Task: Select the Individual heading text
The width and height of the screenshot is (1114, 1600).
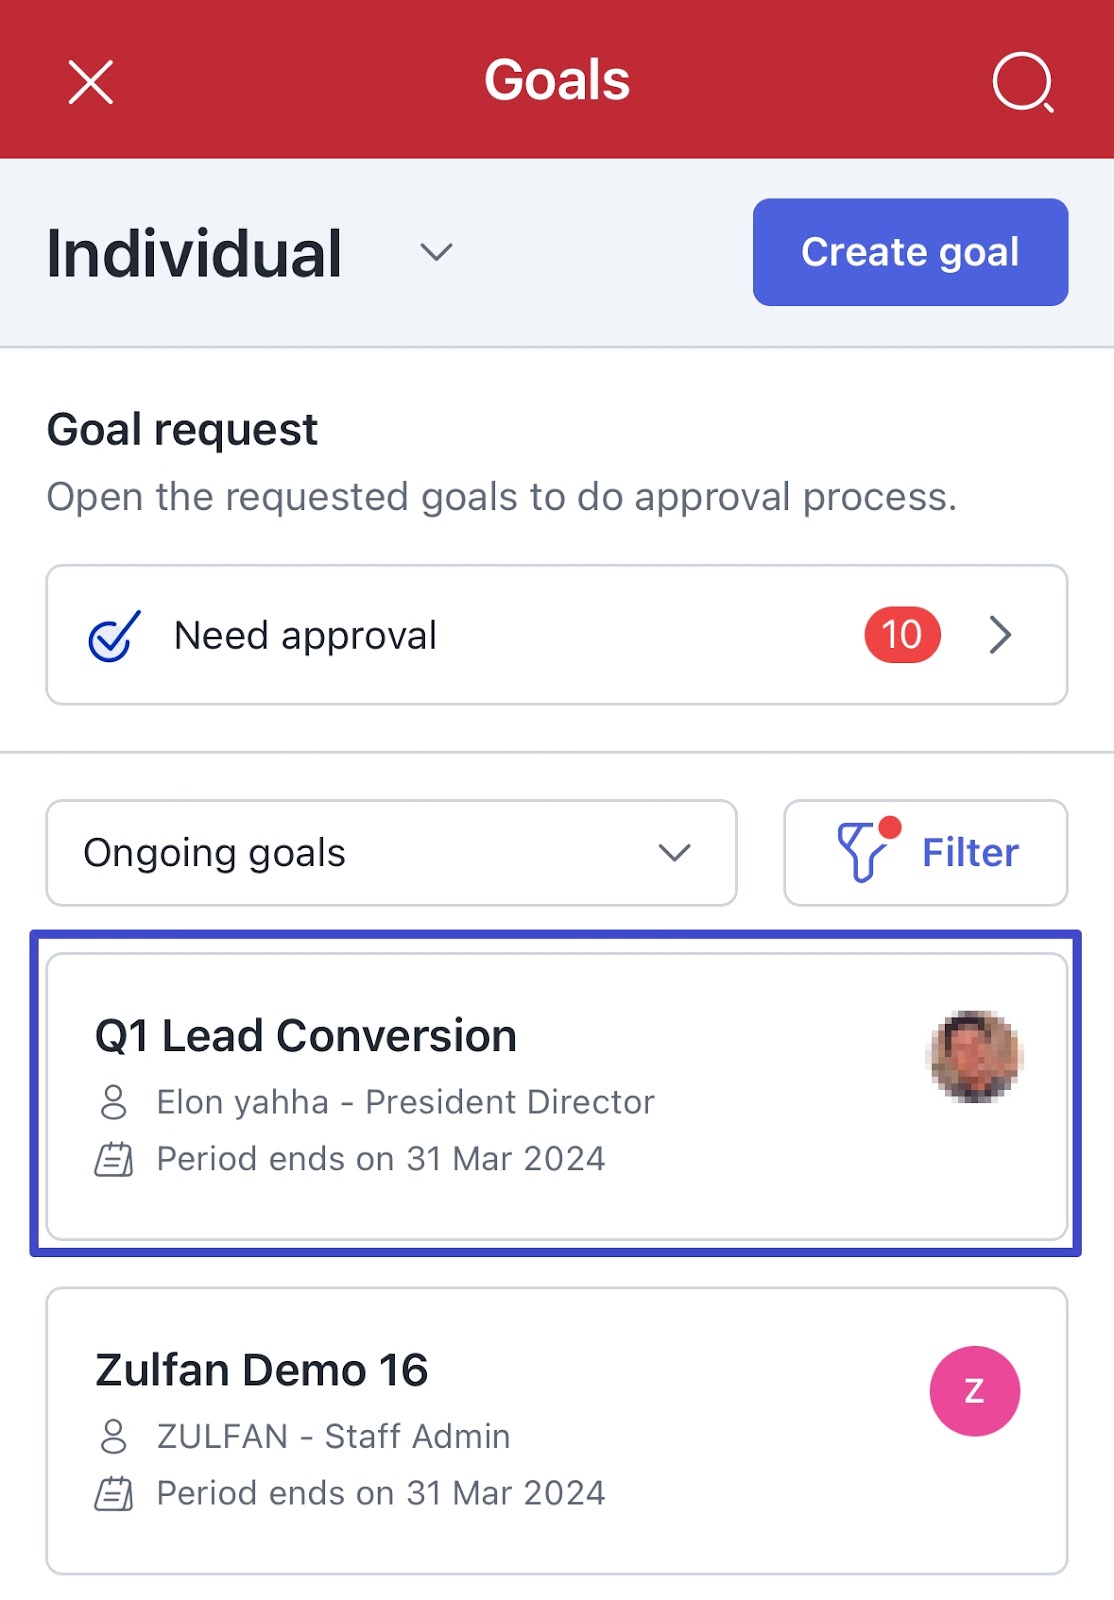Action: (195, 253)
